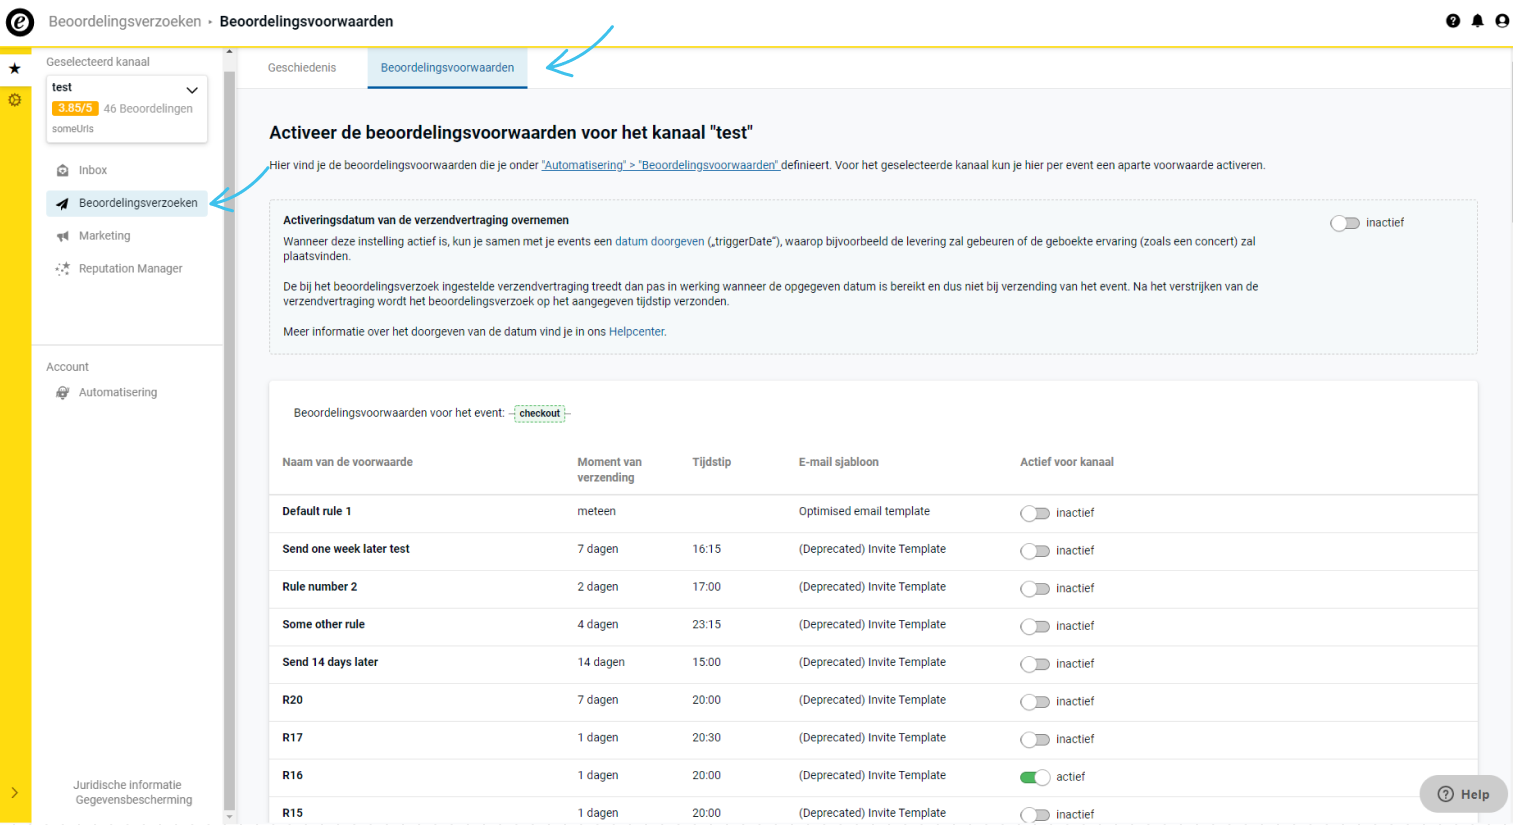Switch to the Geschiedenis tab
1513x825 pixels.
tap(302, 68)
